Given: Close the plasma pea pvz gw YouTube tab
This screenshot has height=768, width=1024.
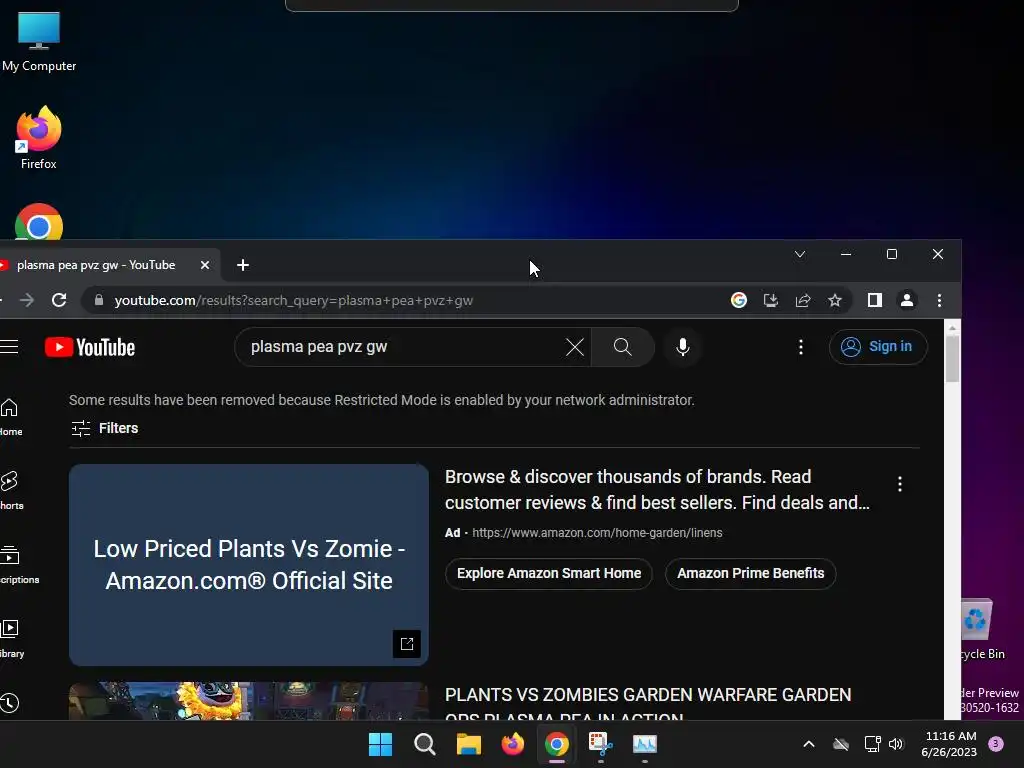Looking at the screenshot, I should pos(204,265).
